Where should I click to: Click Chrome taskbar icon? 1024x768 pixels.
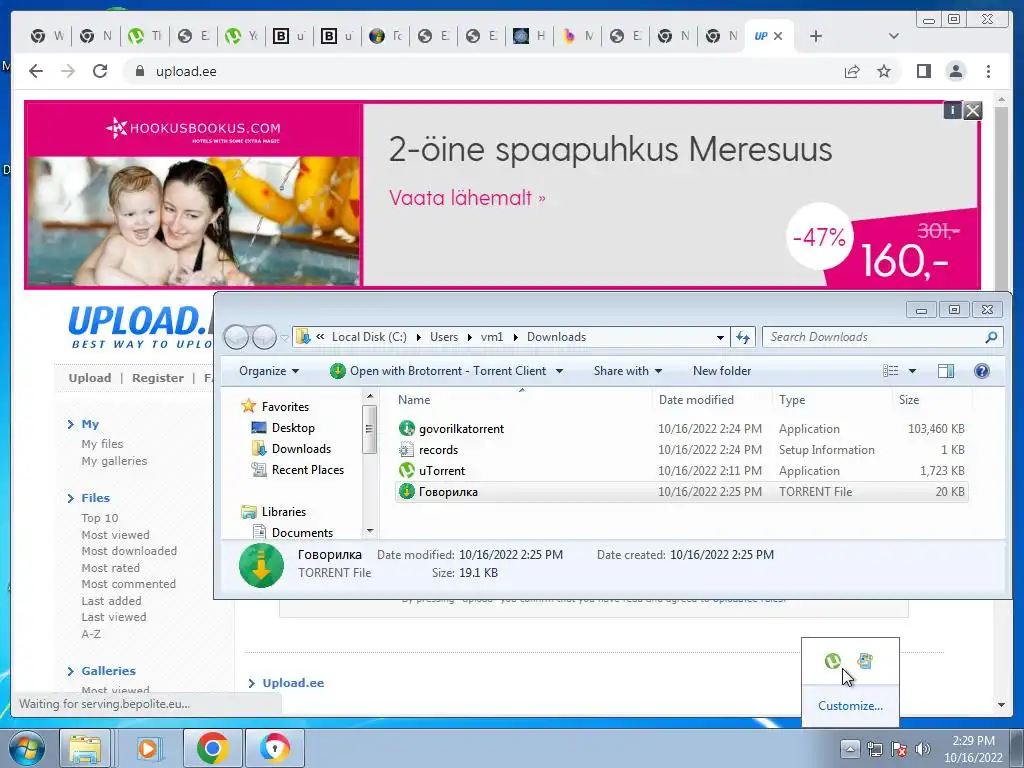(x=213, y=748)
